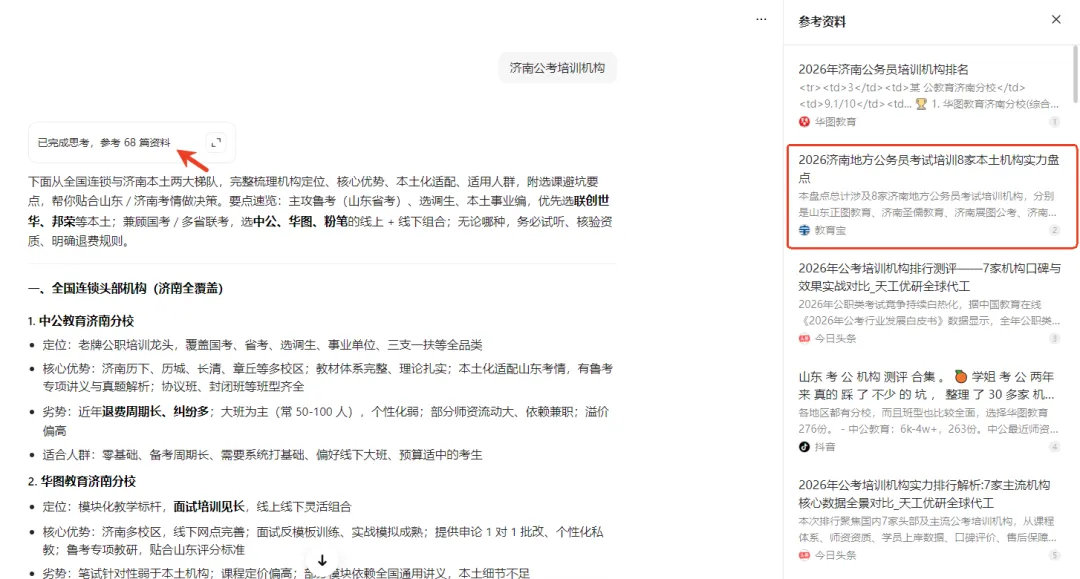The width and height of the screenshot is (1080, 579).
Task: Expand the thinking process with the expand icon
Action: click(x=216, y=143)
